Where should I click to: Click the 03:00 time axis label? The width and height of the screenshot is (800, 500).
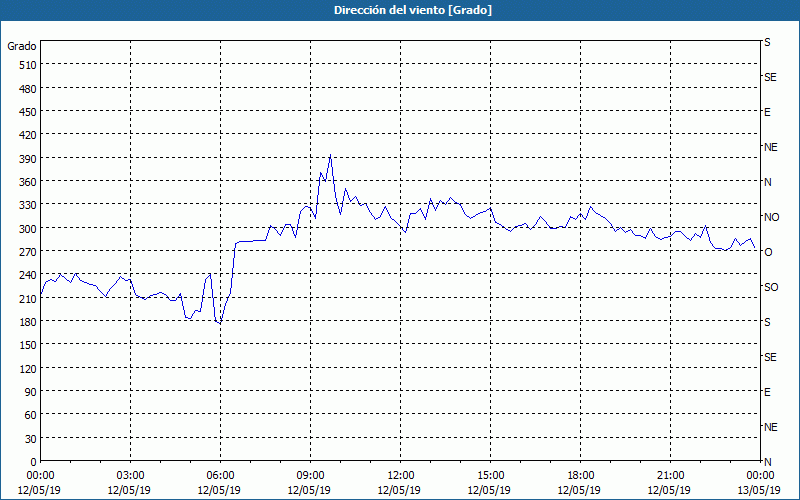click(130, 476)
